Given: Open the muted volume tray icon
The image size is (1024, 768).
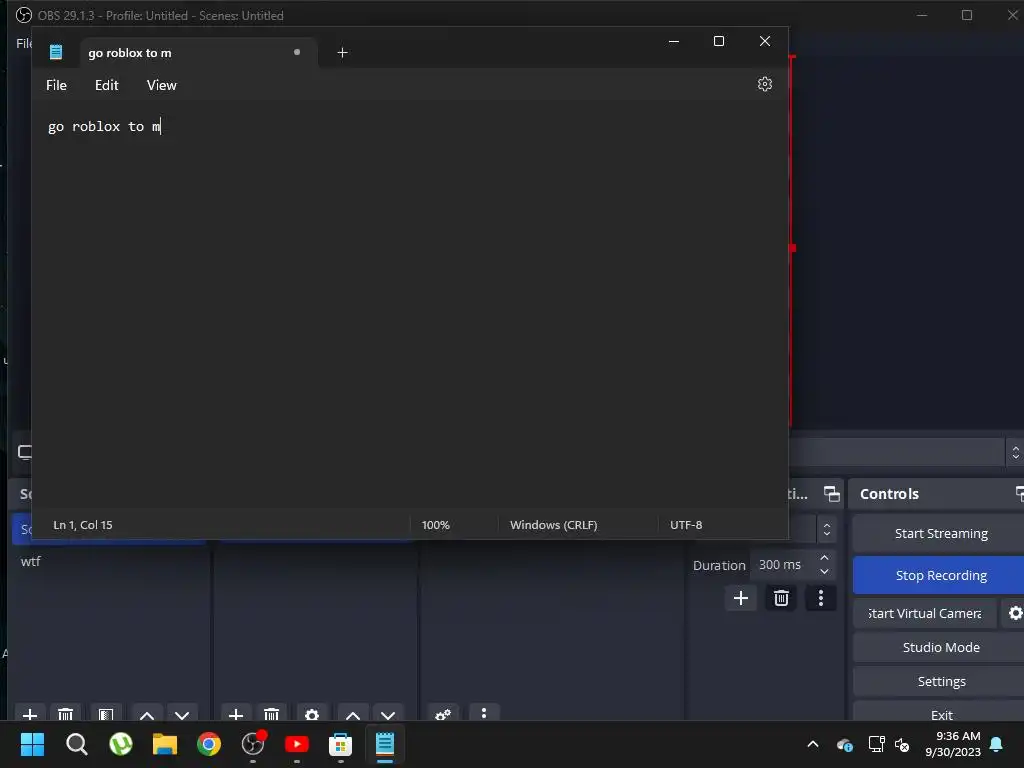Looking at the screenshot, I should (x=902, y=744).
